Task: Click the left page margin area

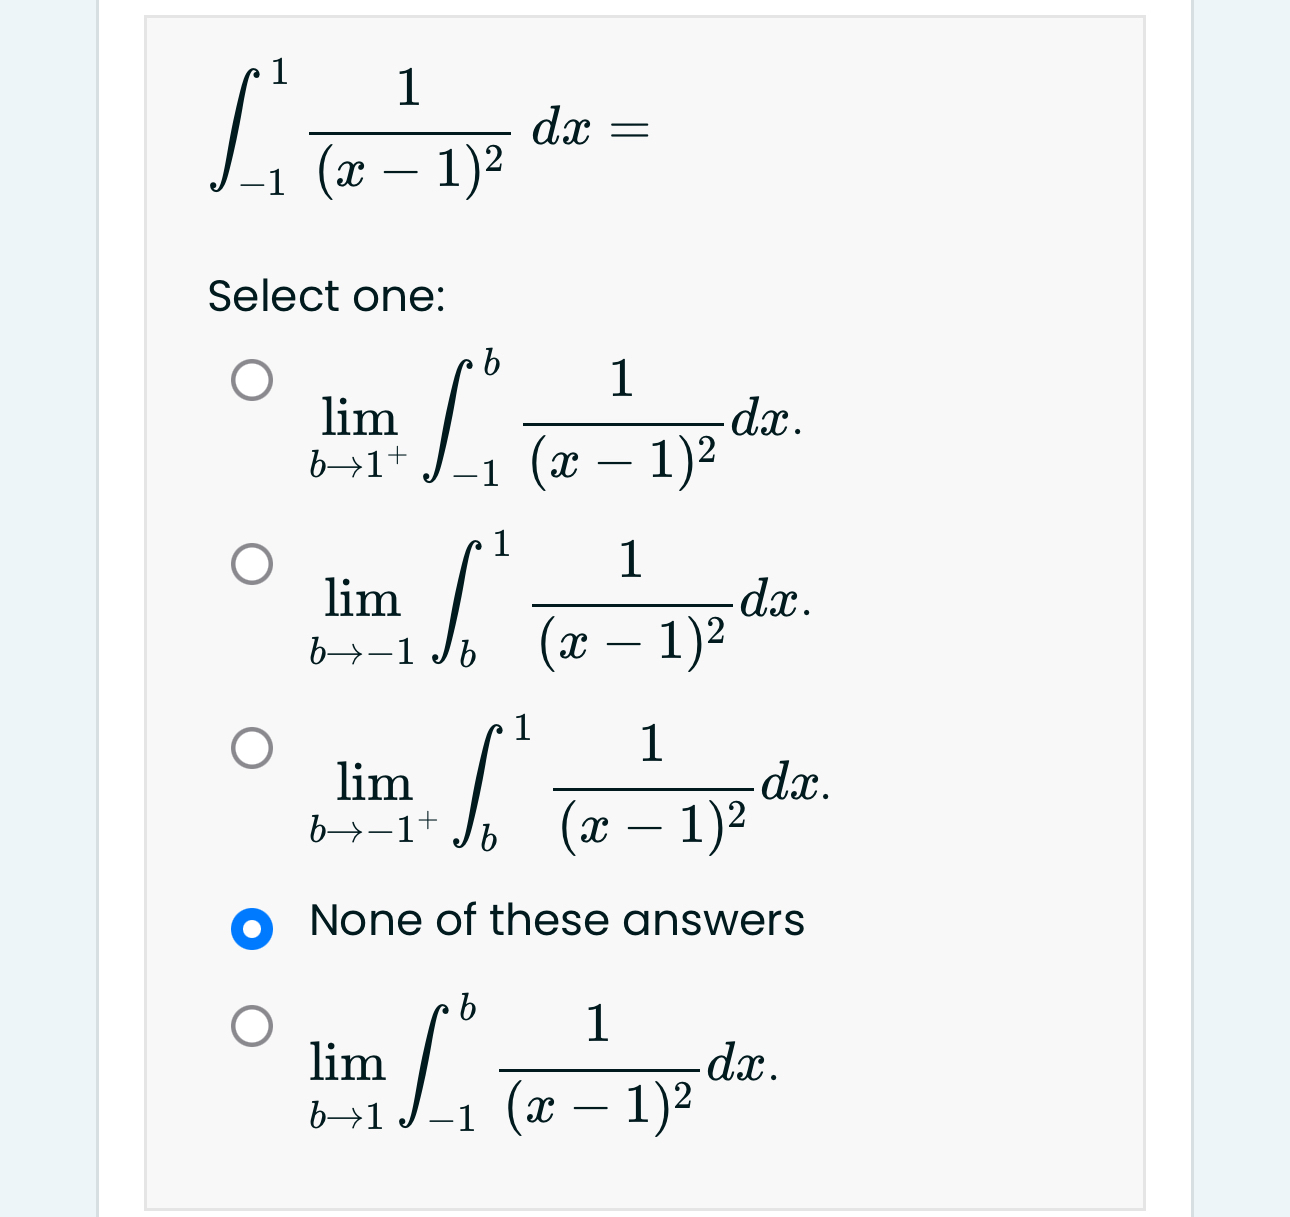Action: 45,600
